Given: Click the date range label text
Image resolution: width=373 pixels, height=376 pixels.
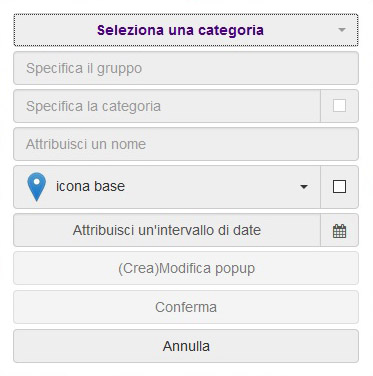Looking at the screenshot, I should (167, 230).
